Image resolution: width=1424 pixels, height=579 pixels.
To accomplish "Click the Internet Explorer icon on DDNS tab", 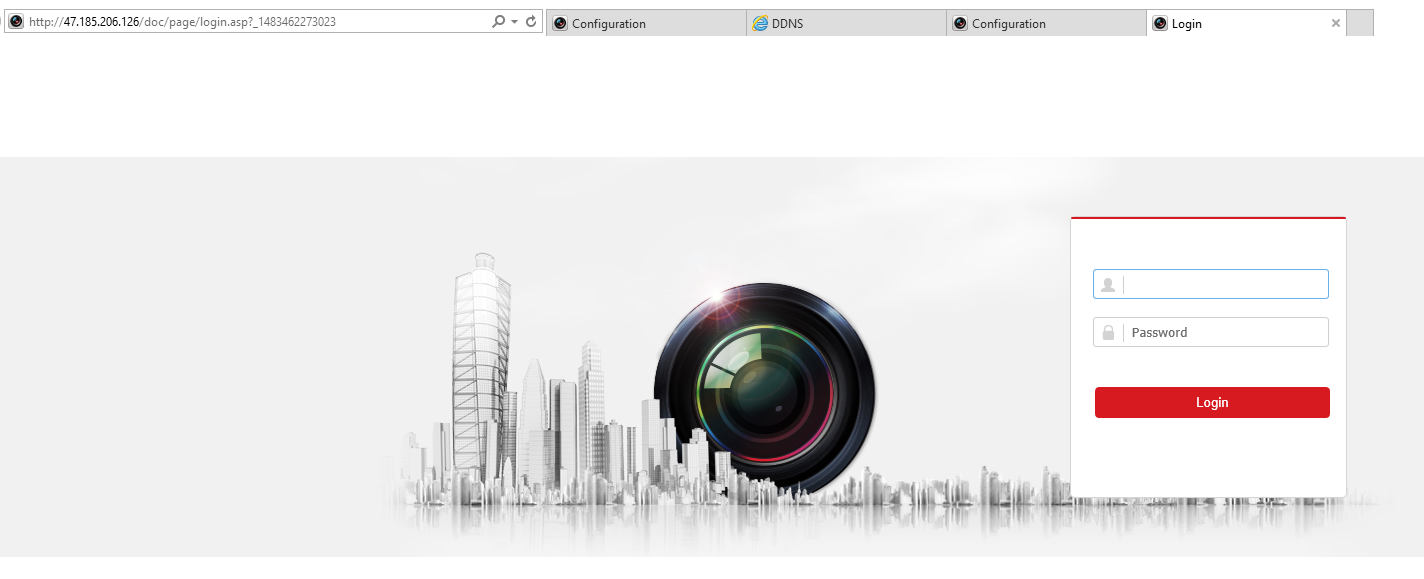I will pos(760,24).
